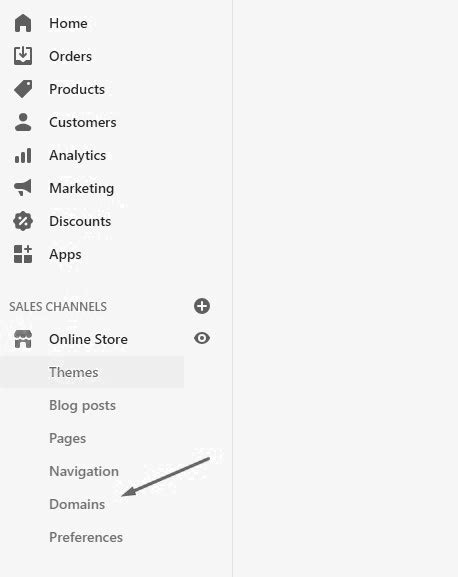This screenshot has width=458, height=577.
Task: Click the Discounts percent badge icon
Action: click(23, 221)
